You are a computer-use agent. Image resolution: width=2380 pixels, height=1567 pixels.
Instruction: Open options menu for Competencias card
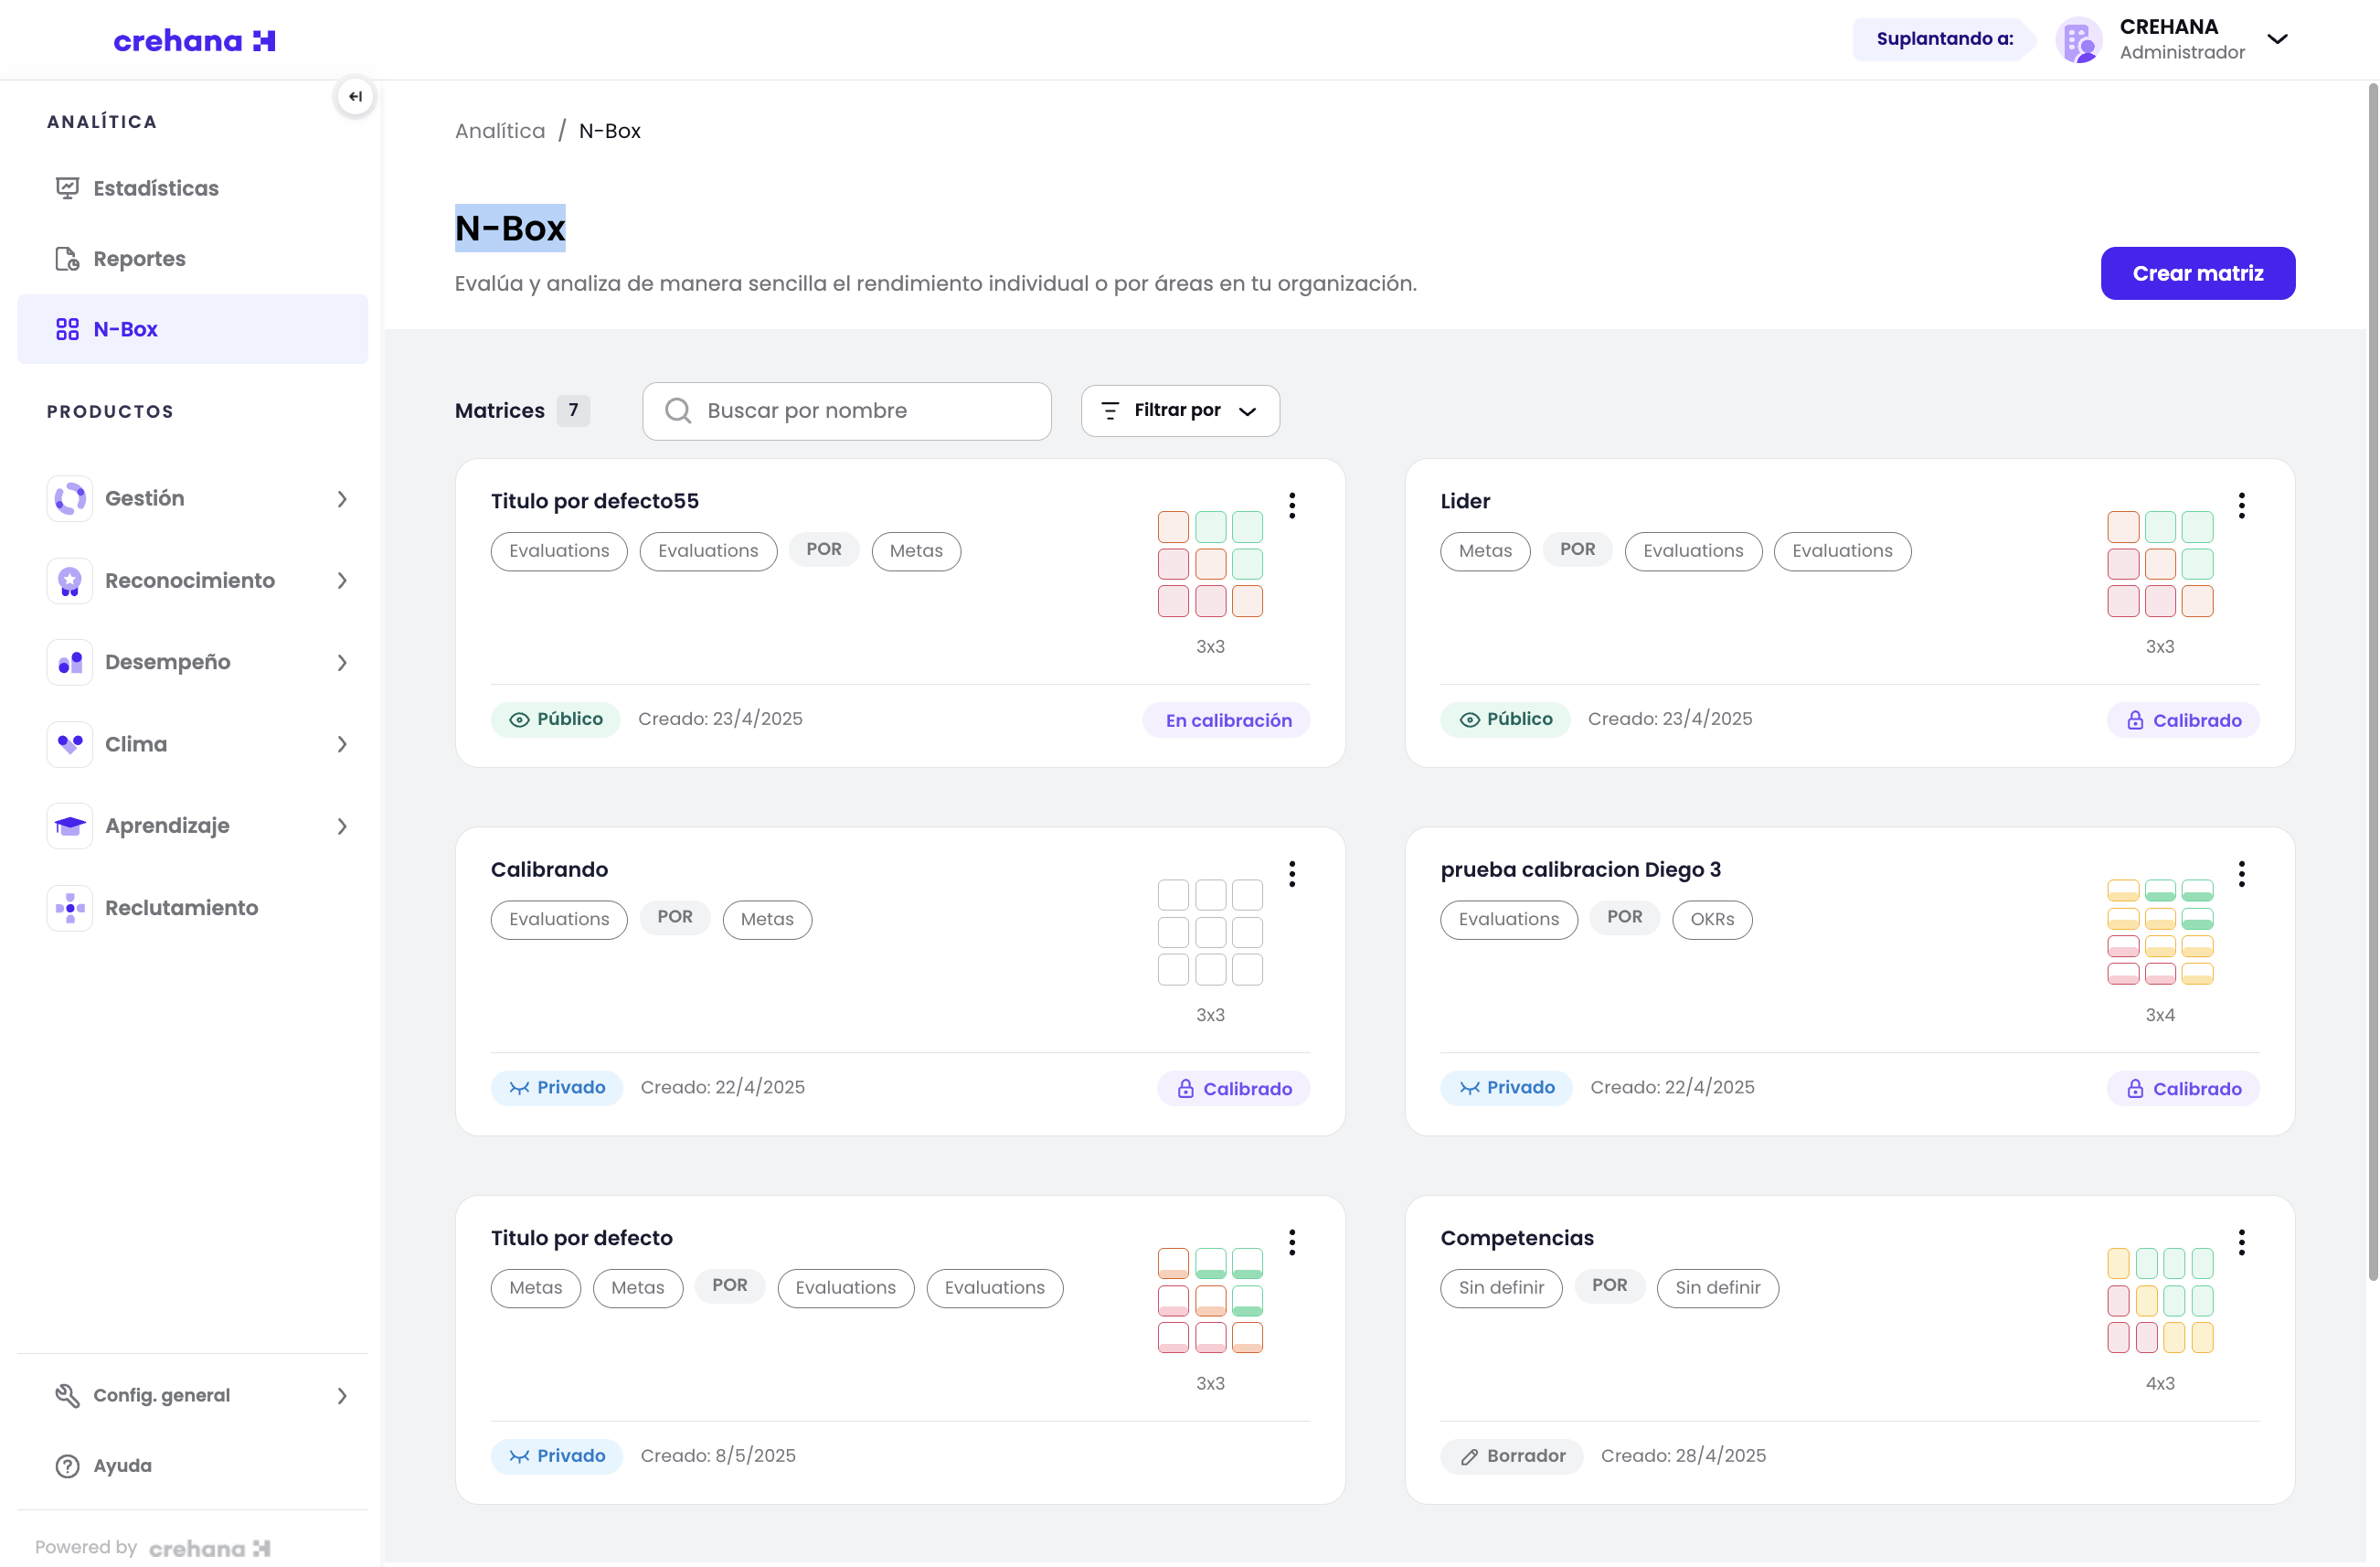[x=2241, y=1242]
